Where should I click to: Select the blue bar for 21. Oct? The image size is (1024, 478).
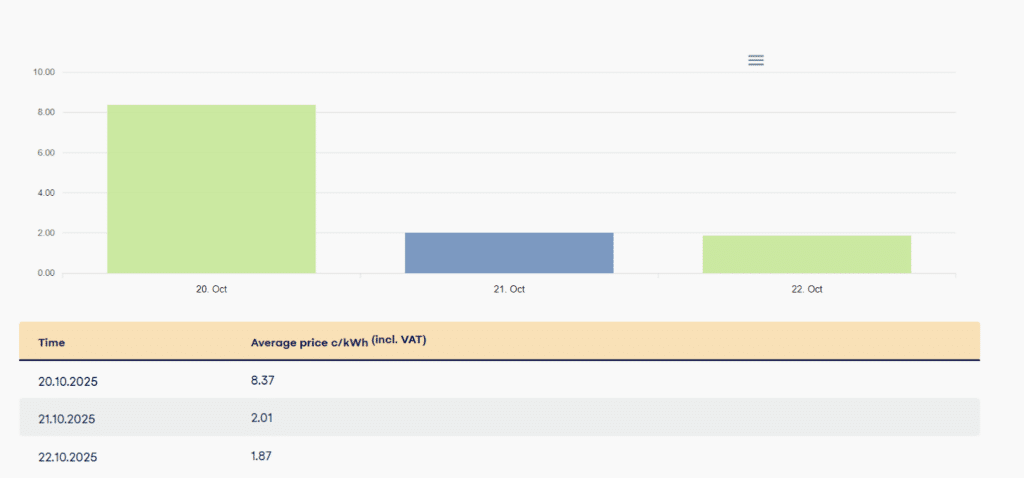pyautogui.click(x=509, y=253)
